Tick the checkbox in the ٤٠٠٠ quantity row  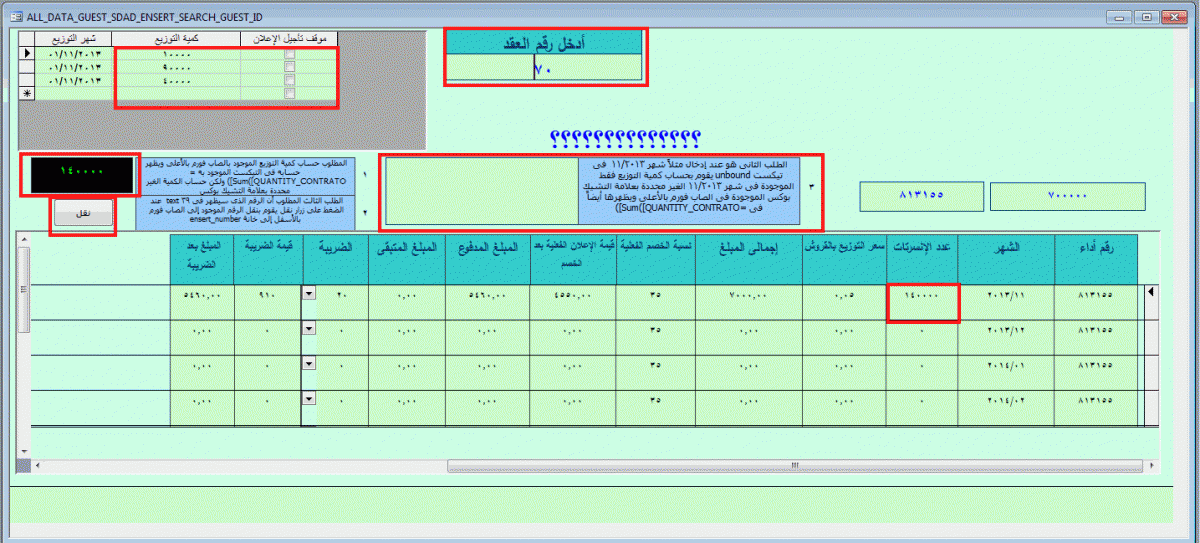(289, 79)
